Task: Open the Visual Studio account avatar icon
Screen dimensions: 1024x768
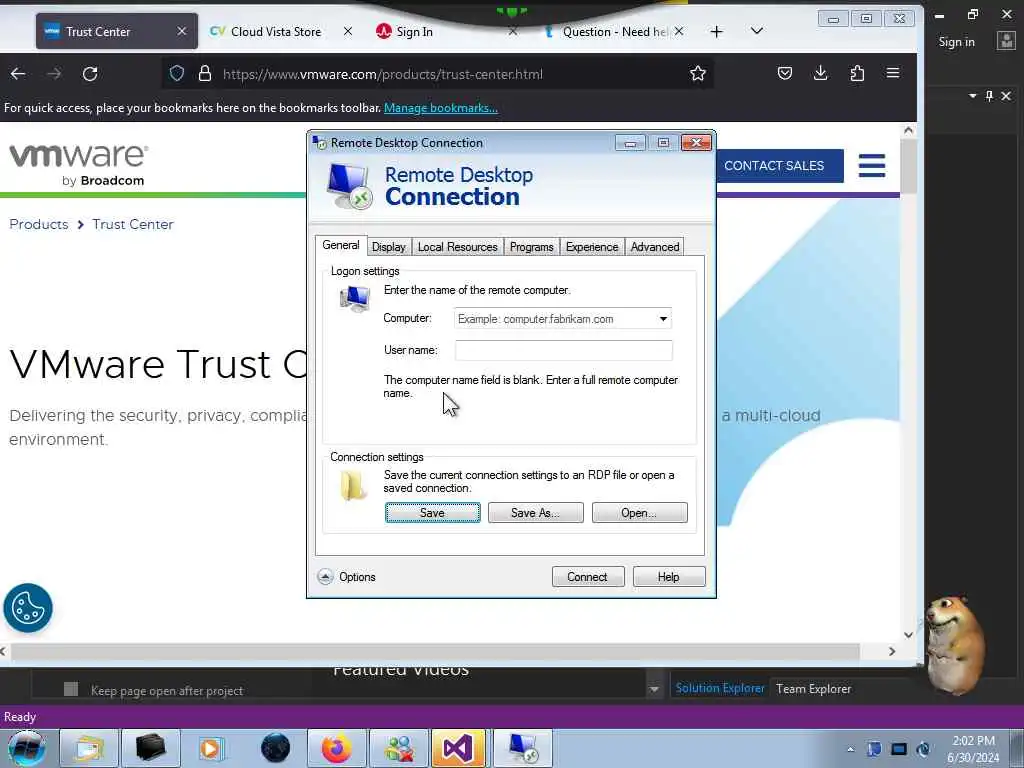Action: point(1006,41)
